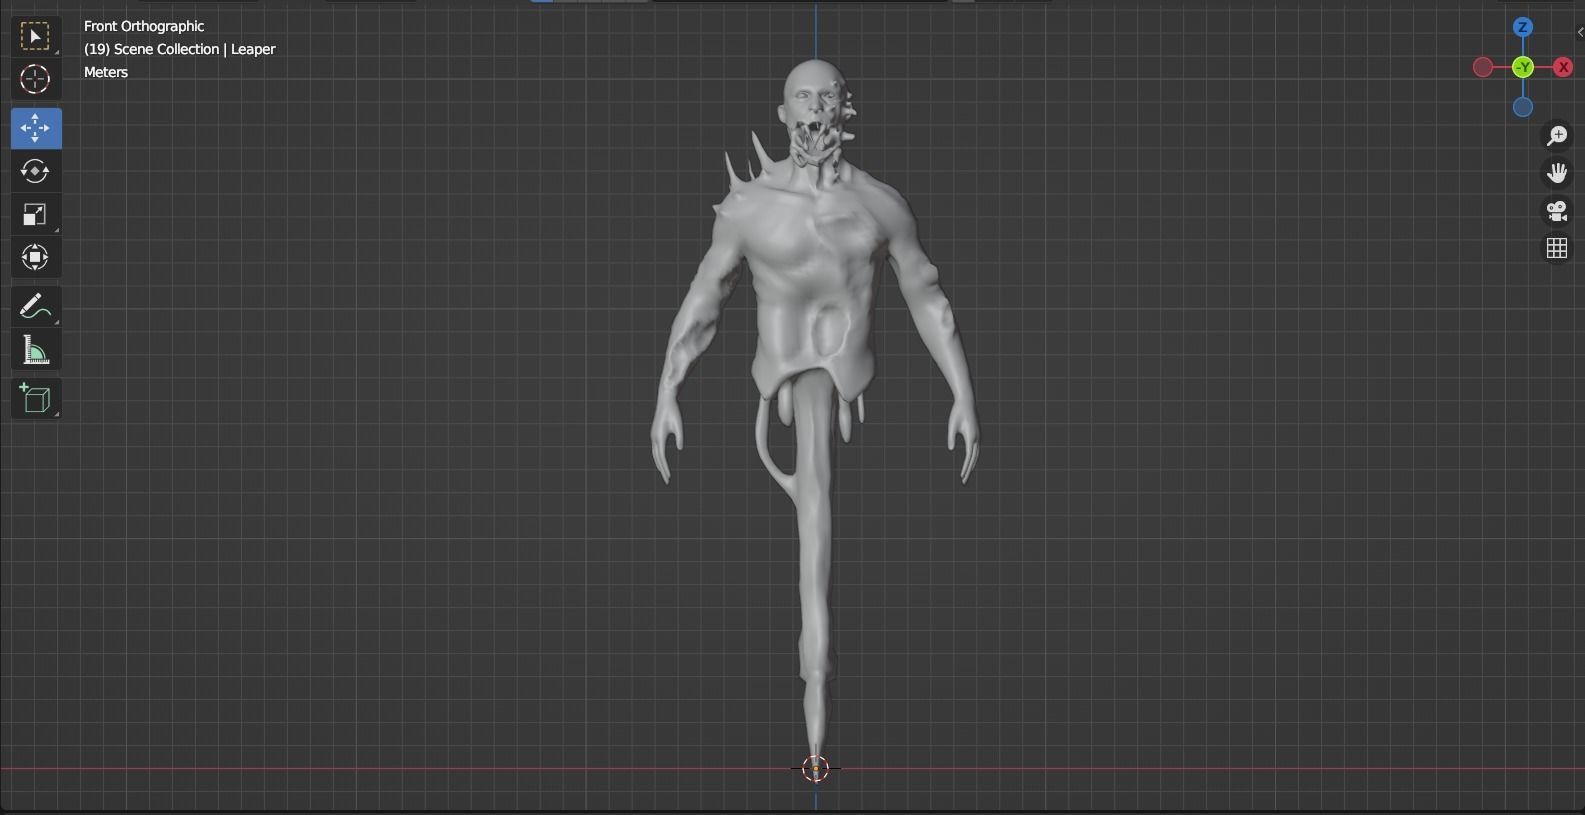Pick the Scale tool
This screenshot has height=815, width=1585.
tap(35, 214)
